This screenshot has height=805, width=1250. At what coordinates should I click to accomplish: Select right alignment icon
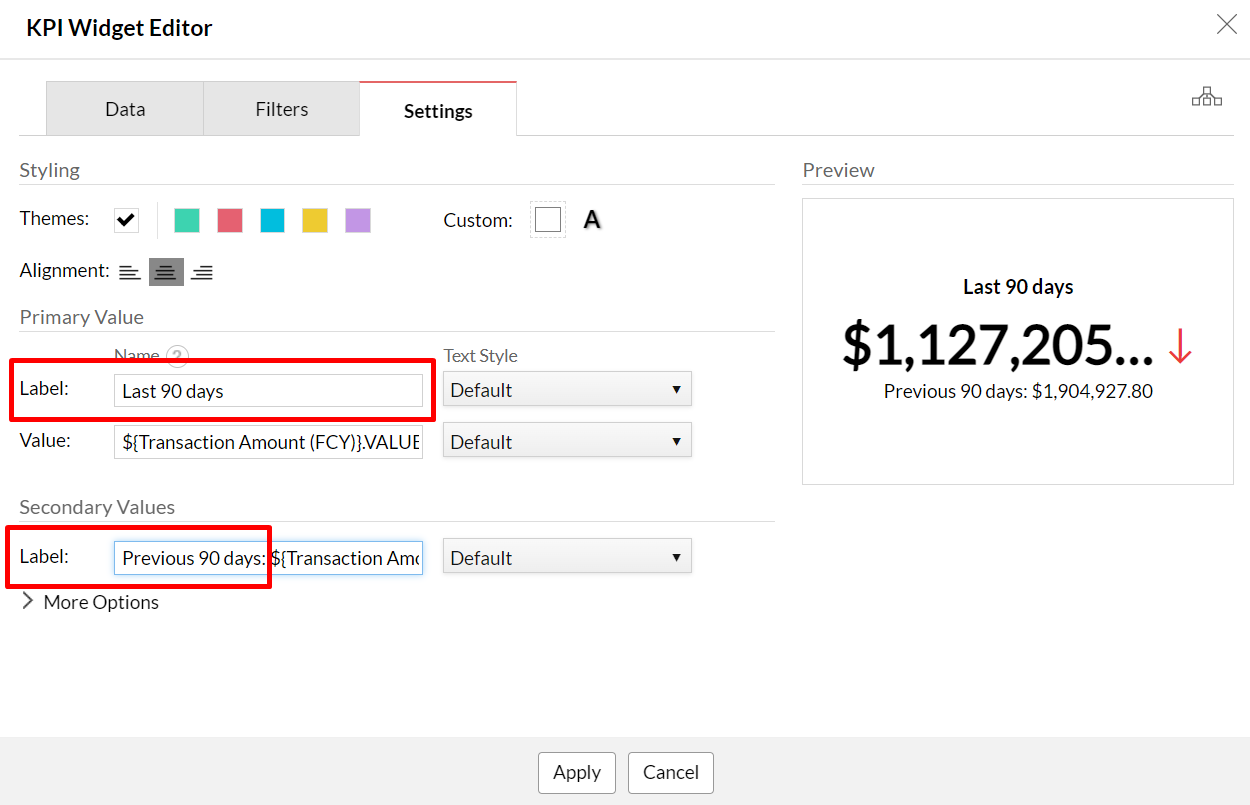coord(202,272)
